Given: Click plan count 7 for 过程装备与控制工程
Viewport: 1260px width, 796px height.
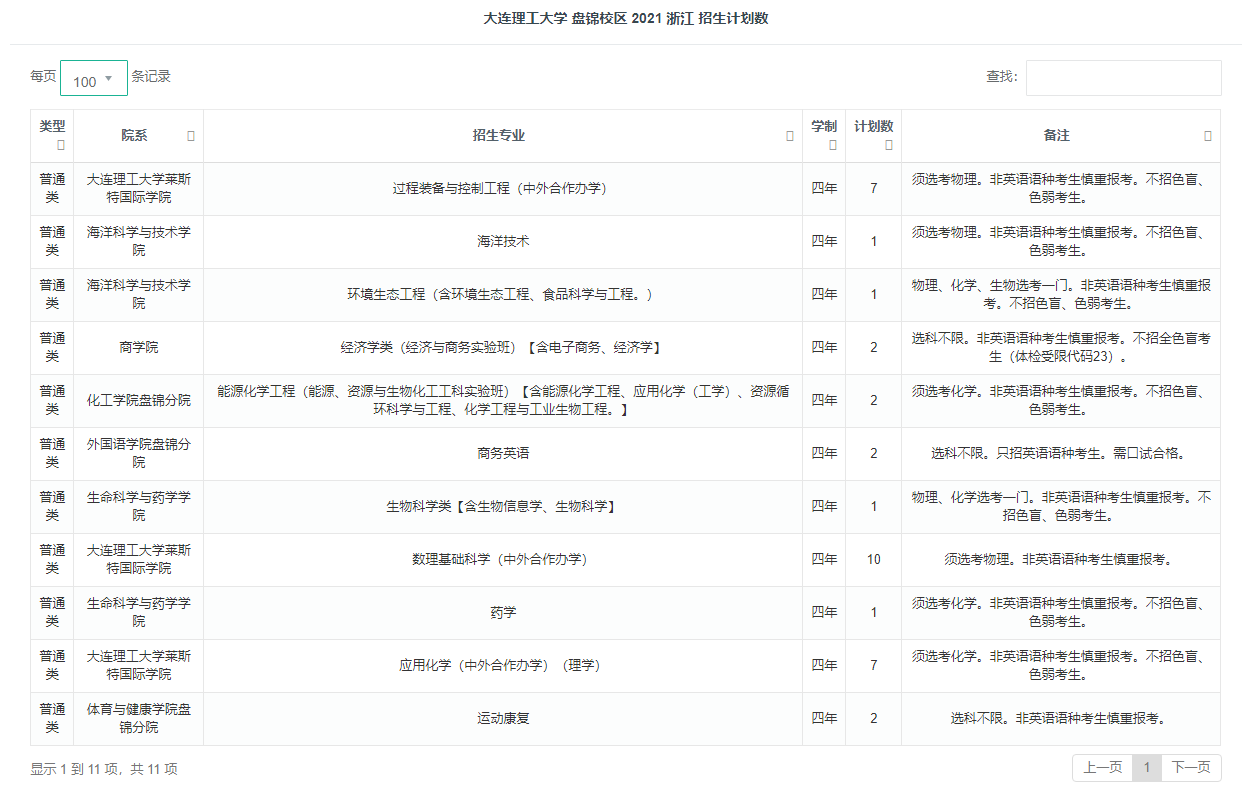Looking at the screenshot, I should [873, 188].
